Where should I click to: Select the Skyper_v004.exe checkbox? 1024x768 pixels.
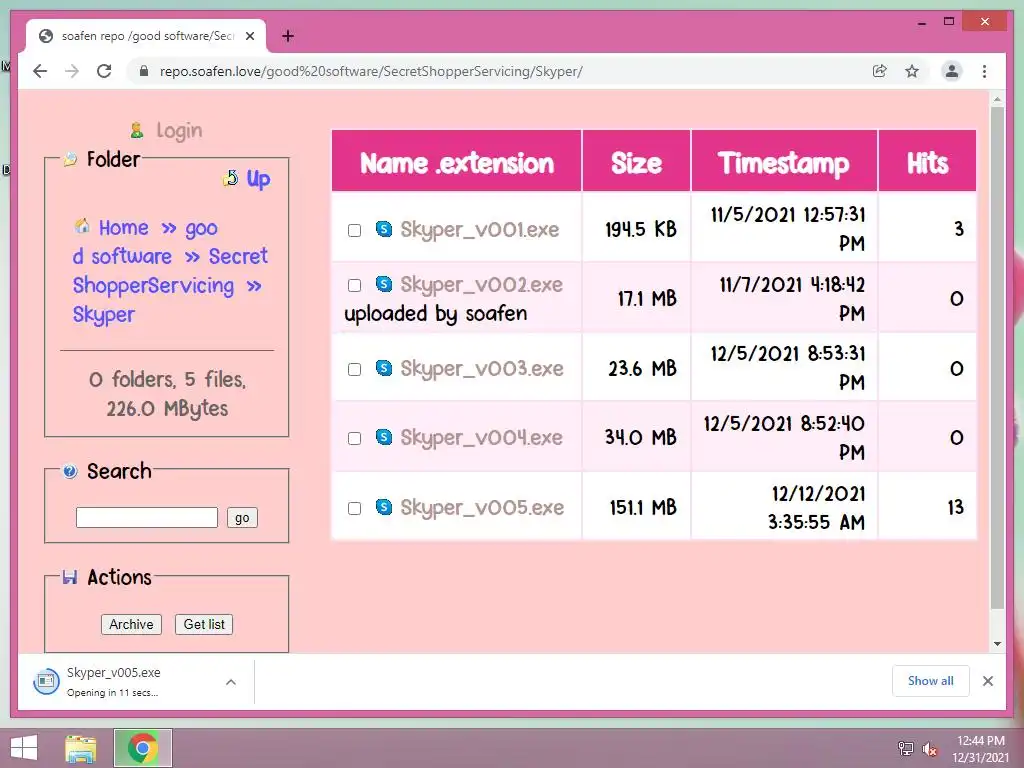(x=355, y=438)
